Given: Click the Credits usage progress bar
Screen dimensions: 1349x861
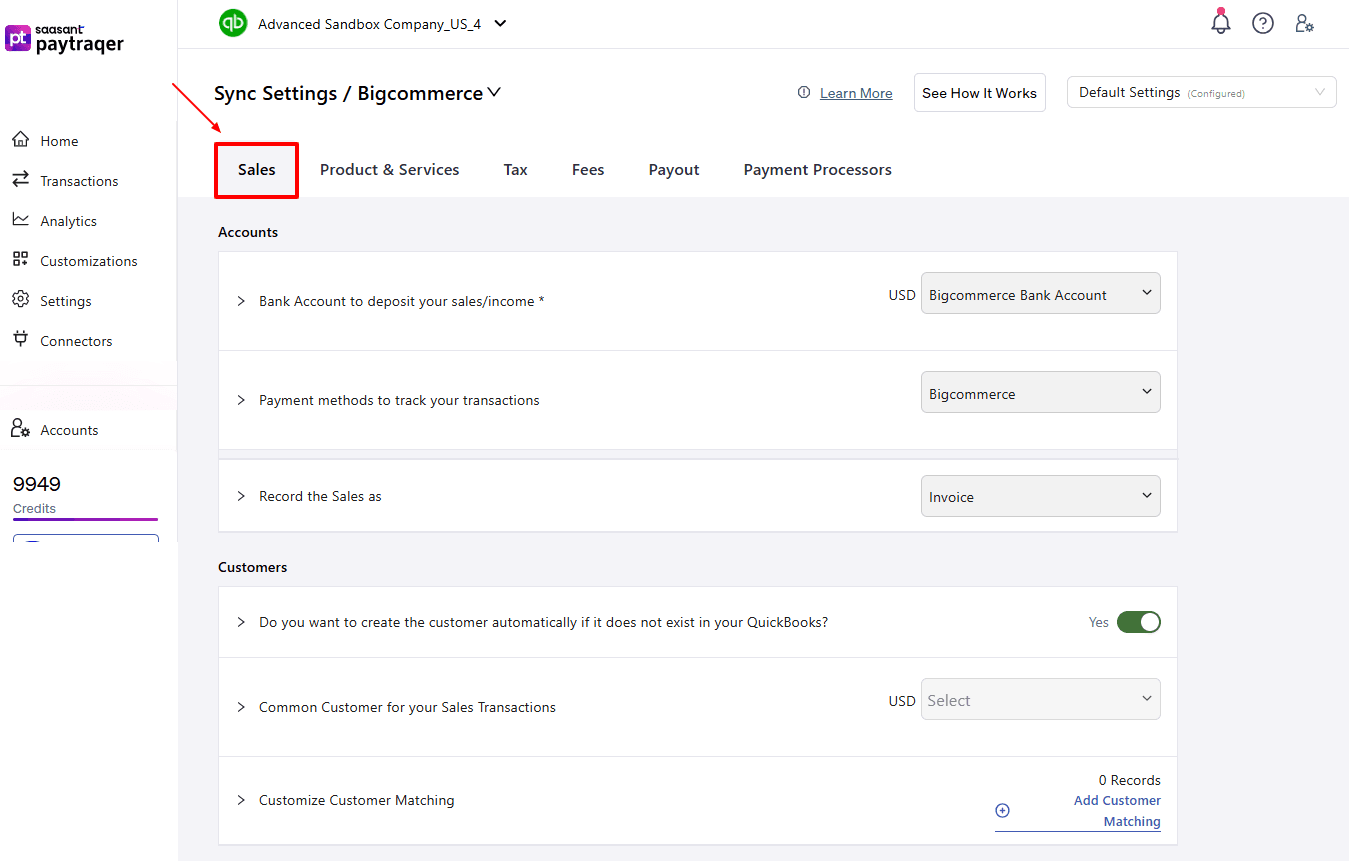Looking at the screenshot, I should [x=85, y=519].
